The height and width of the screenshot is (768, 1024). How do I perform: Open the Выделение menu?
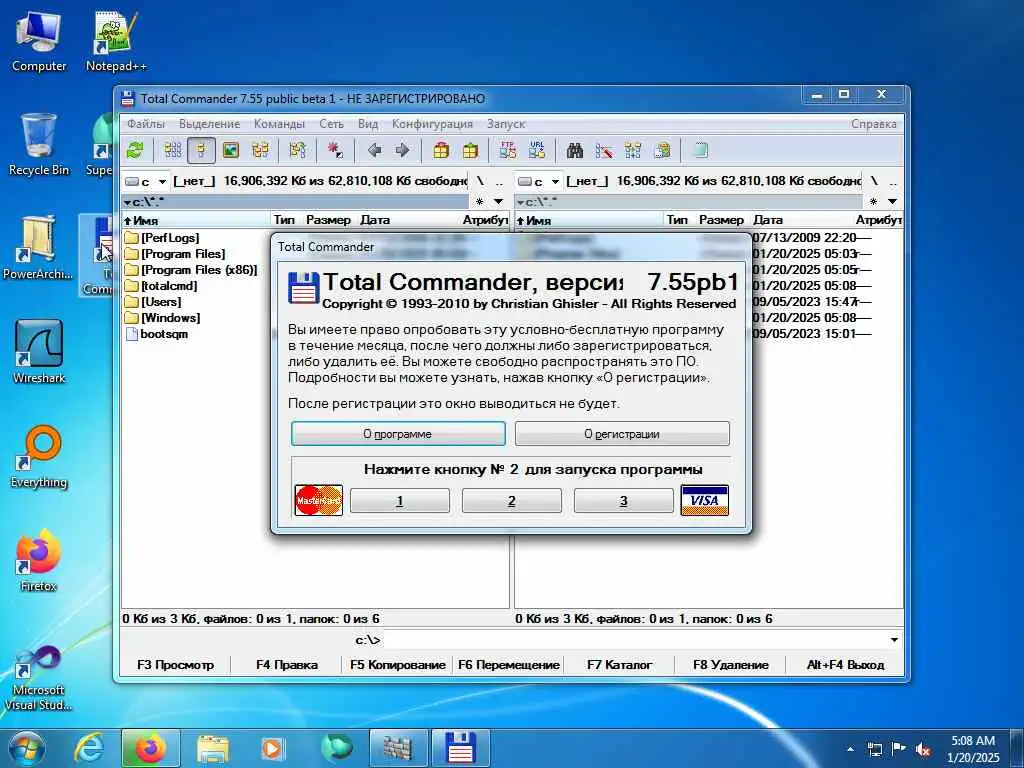tap(210, 124)
